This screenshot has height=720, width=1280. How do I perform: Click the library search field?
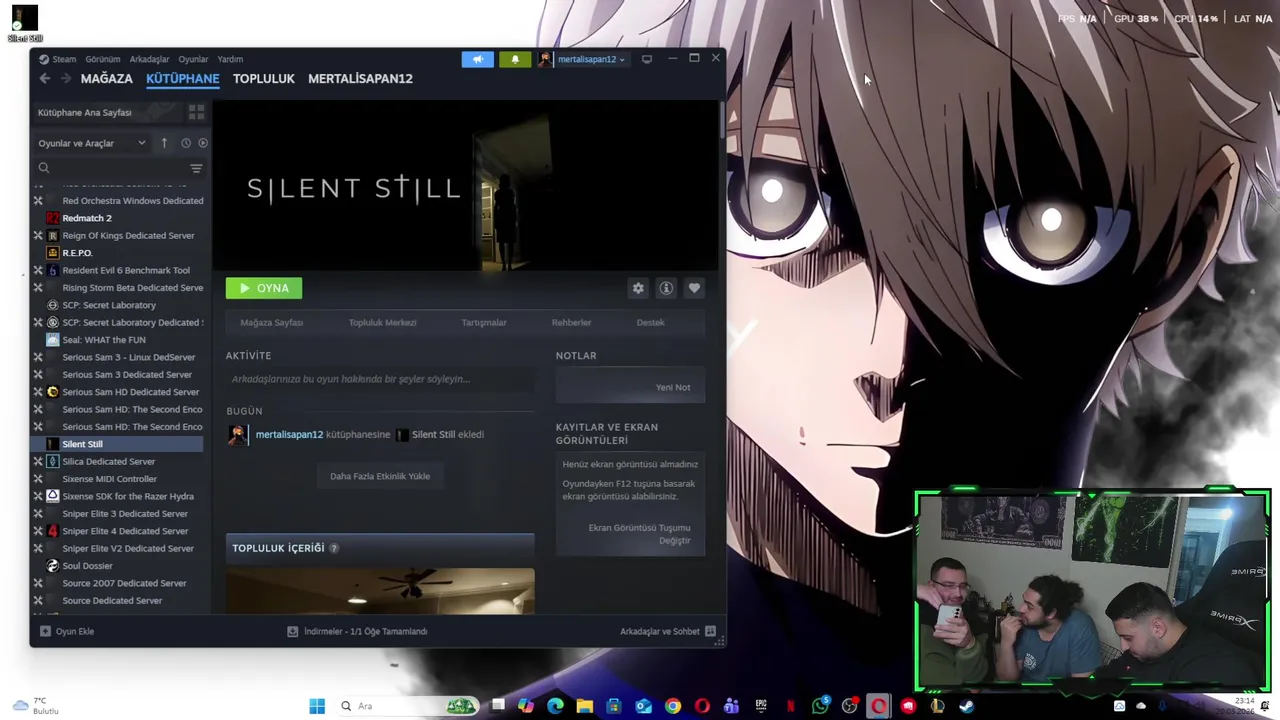tap(112, 168)
